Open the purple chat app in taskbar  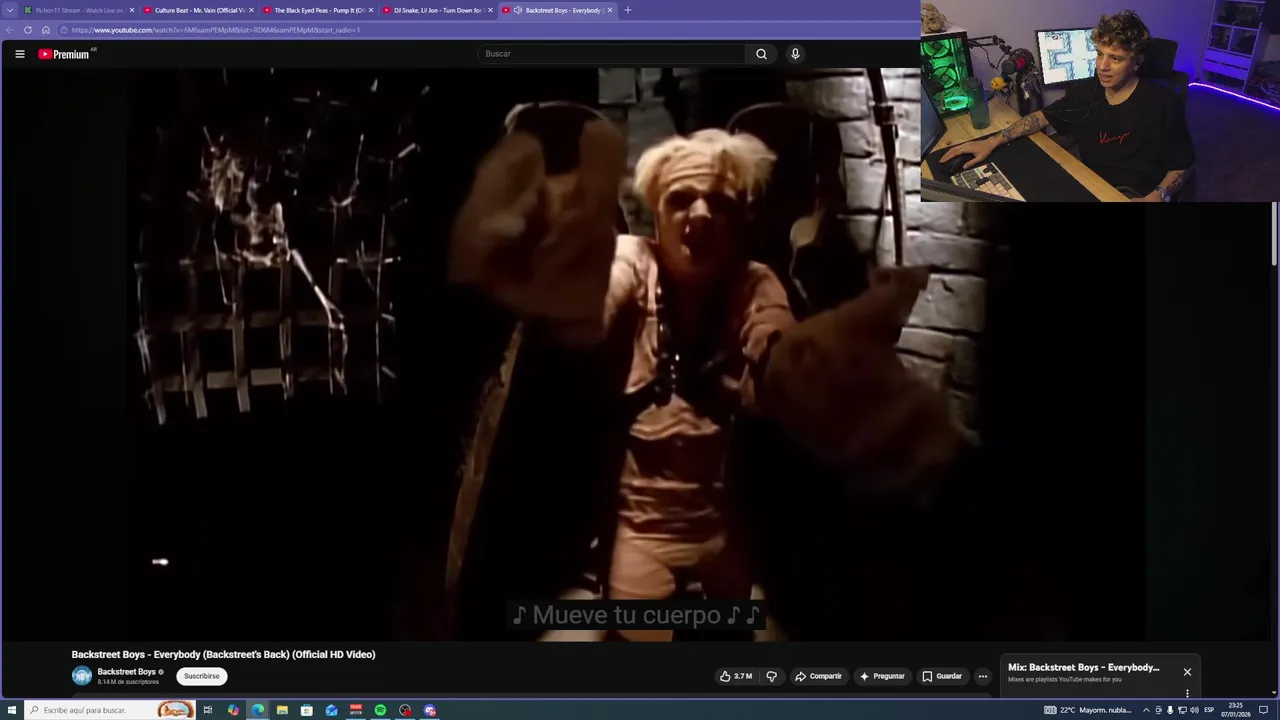tap(430, 710)
